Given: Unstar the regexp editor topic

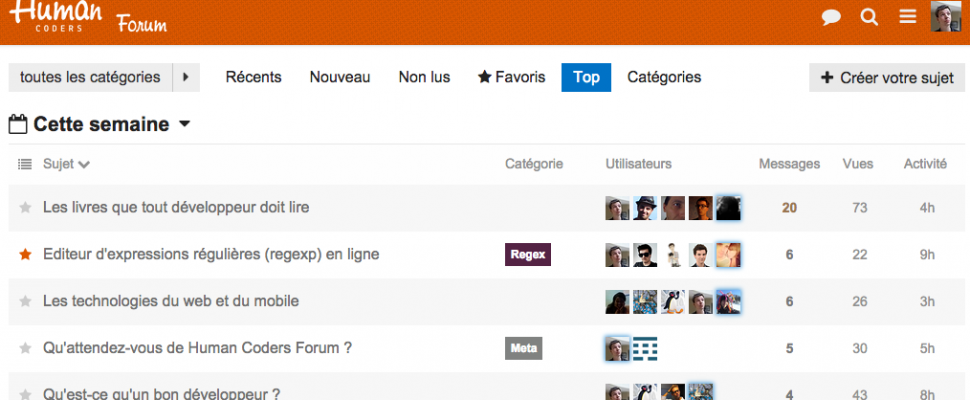Looking at the screenshot, I should pyautogui.click(x=25, y=254).
